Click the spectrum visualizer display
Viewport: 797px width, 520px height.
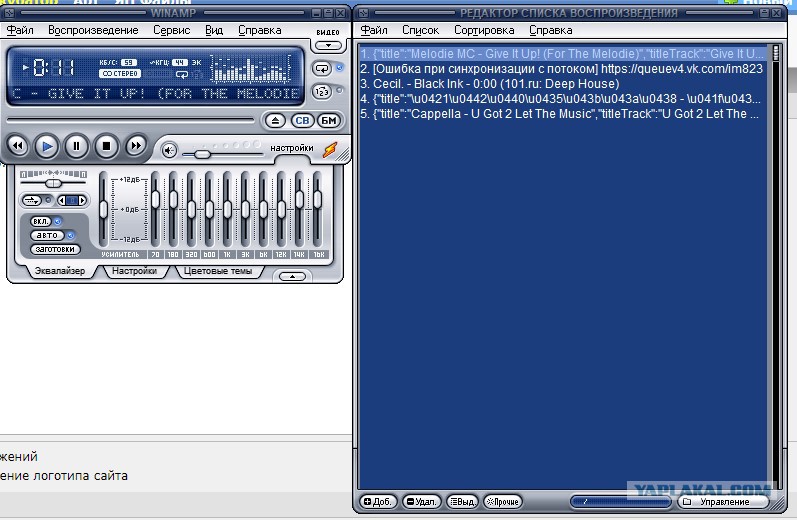[x=251, y=69]
